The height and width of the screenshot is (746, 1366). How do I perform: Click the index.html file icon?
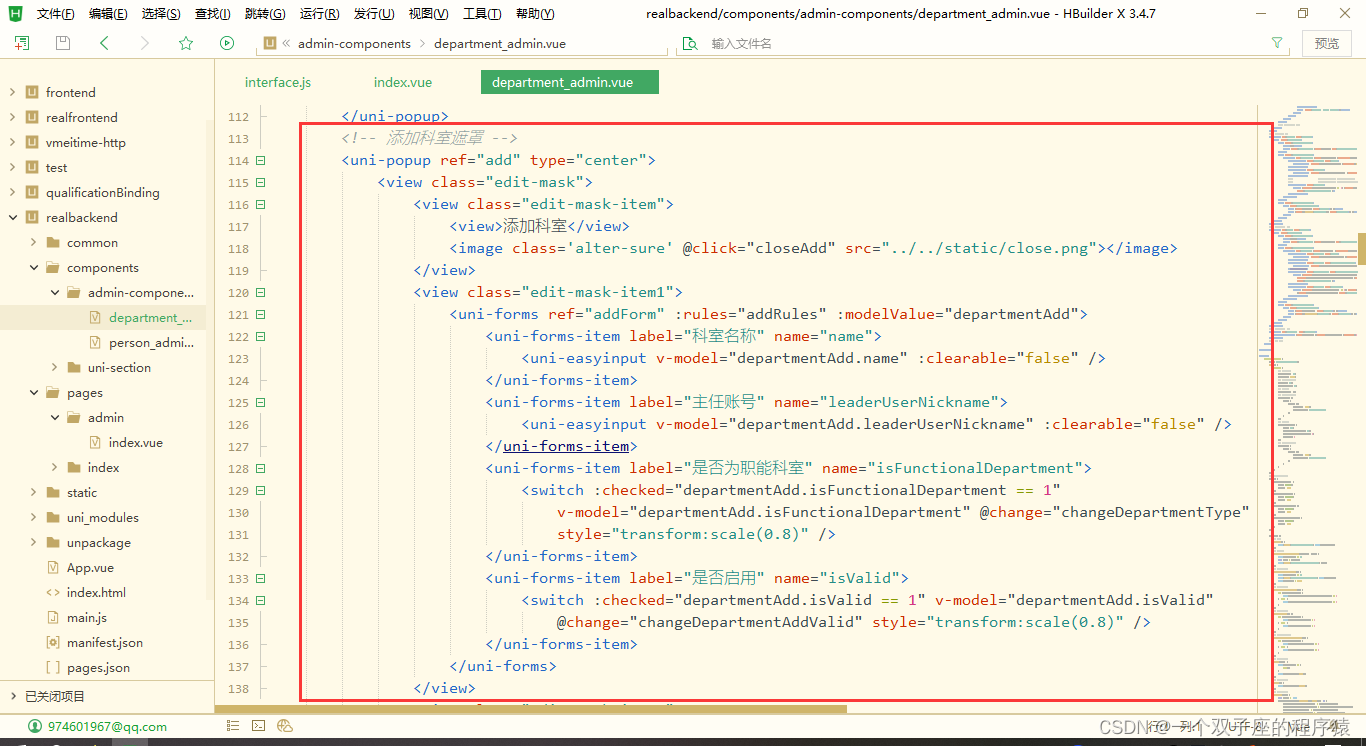(x=53, y=592)
